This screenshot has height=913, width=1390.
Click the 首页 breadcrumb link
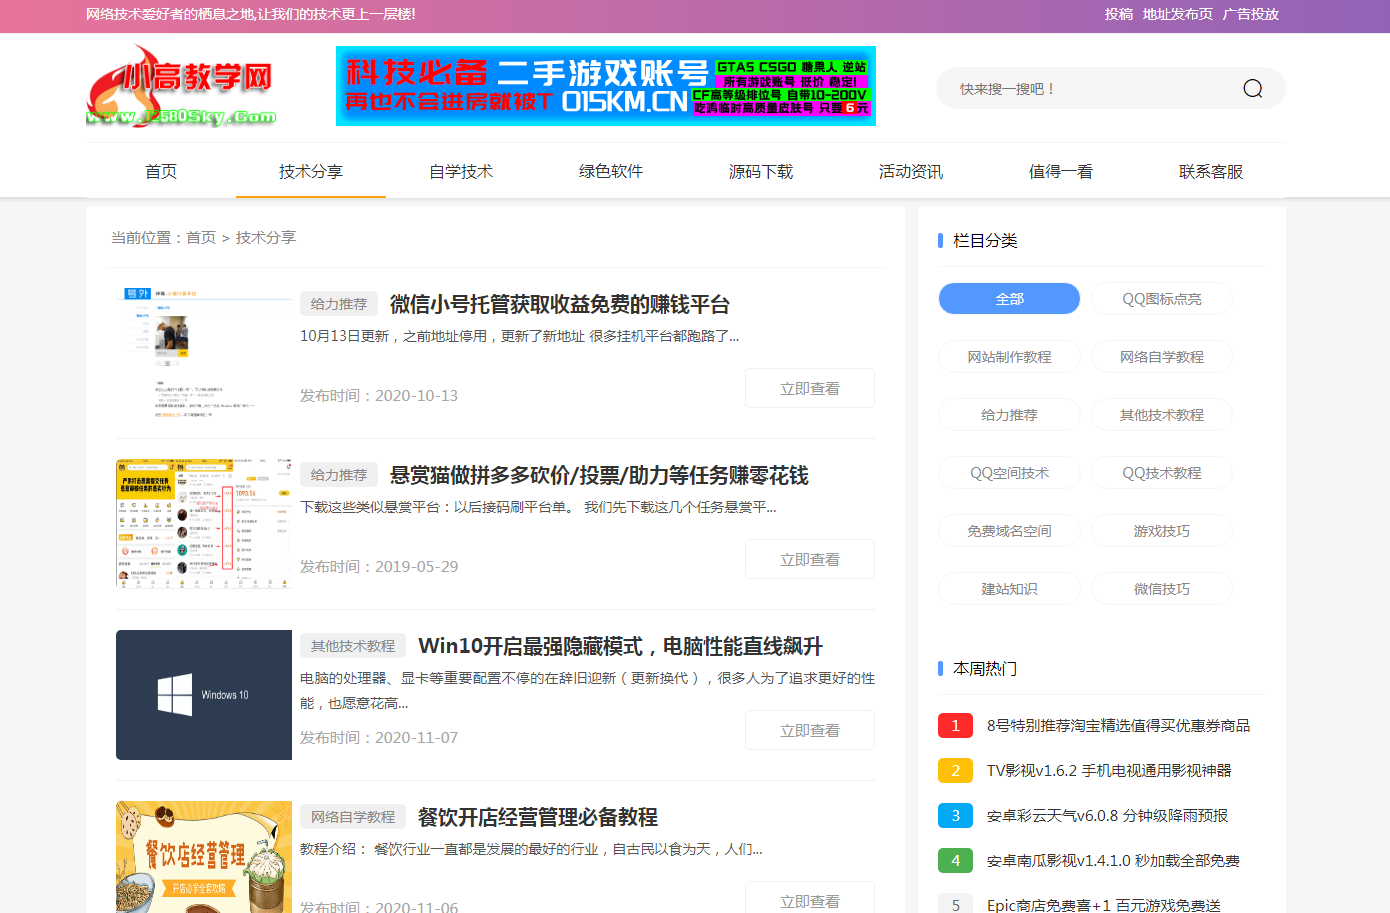tap(201, 238)
